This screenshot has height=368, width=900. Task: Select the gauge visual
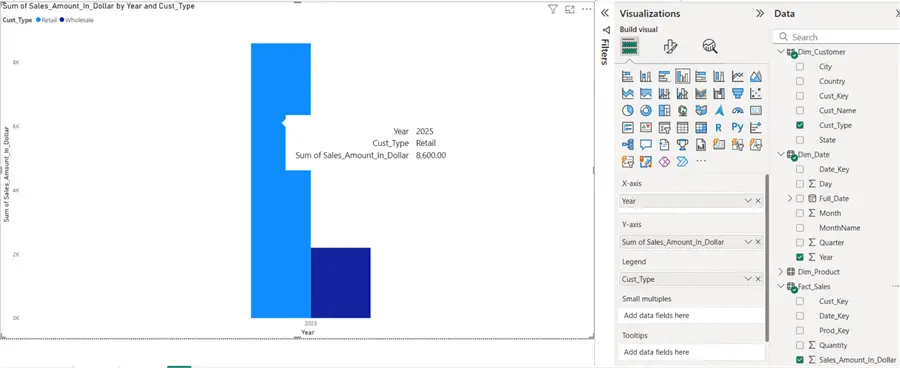pos(738,110)
